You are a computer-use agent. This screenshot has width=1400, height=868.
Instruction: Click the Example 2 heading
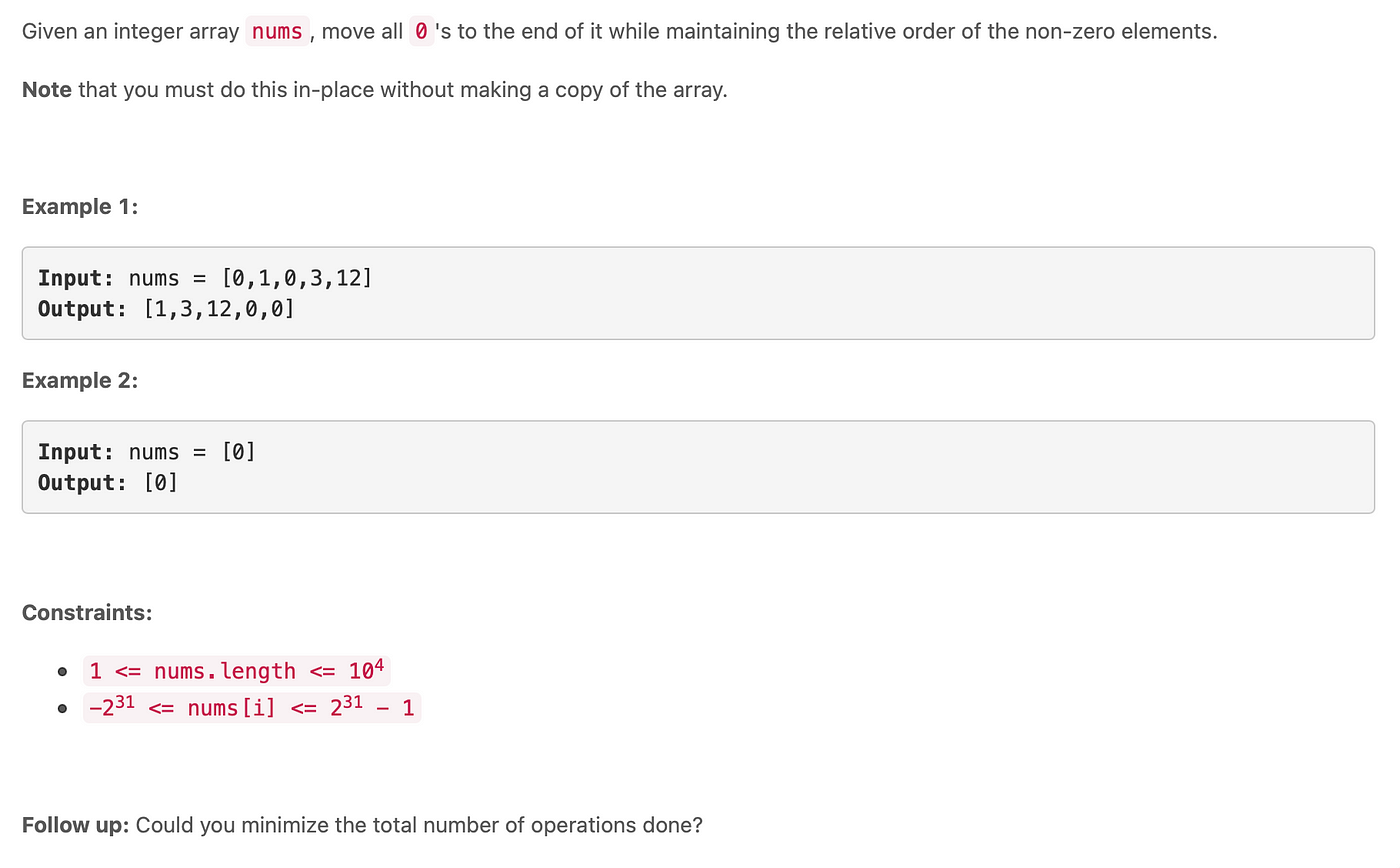point(80,381)
